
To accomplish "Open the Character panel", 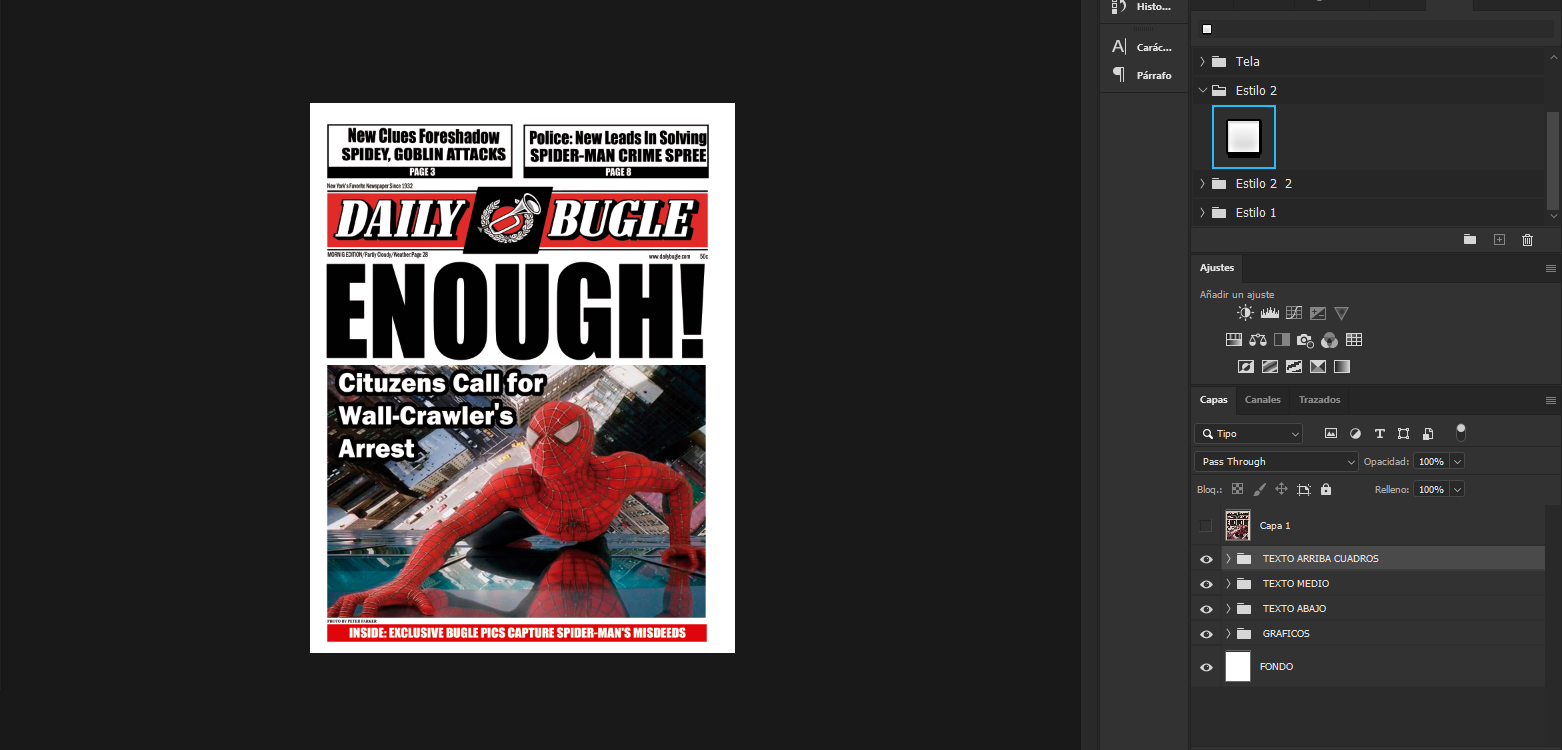I will point(1141,47).
